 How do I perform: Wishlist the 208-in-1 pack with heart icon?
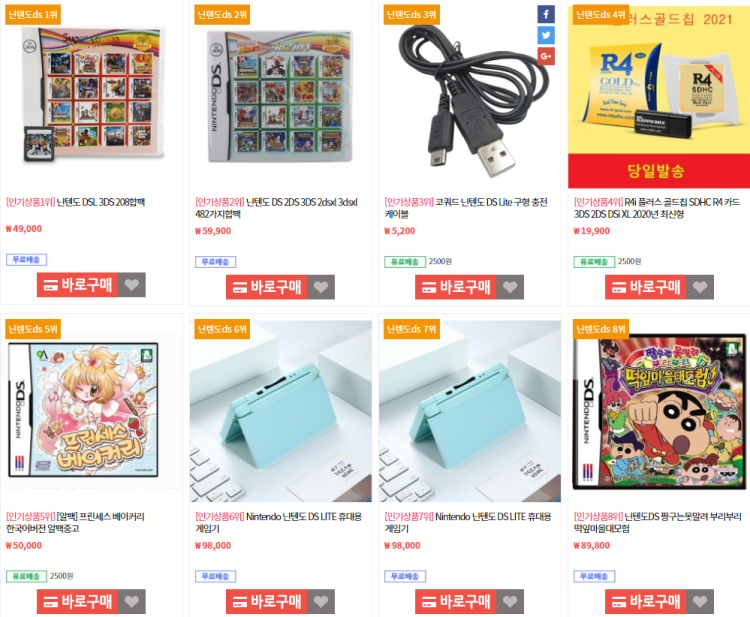click(132, 285)
